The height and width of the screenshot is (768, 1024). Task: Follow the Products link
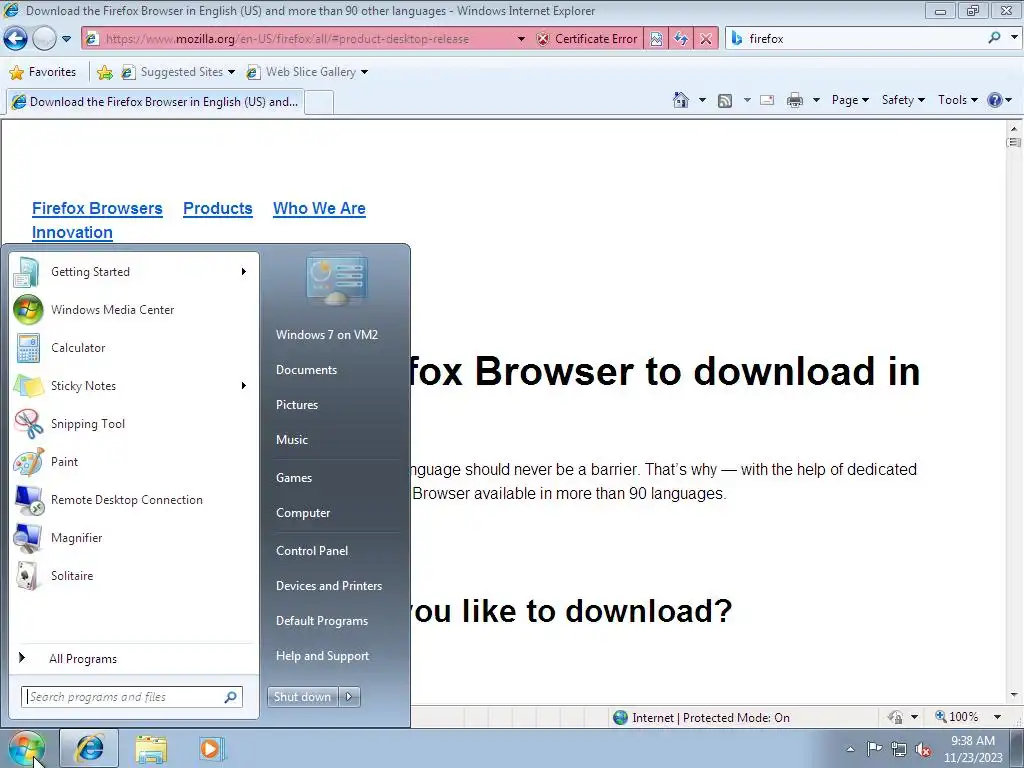tap(217, 208)
